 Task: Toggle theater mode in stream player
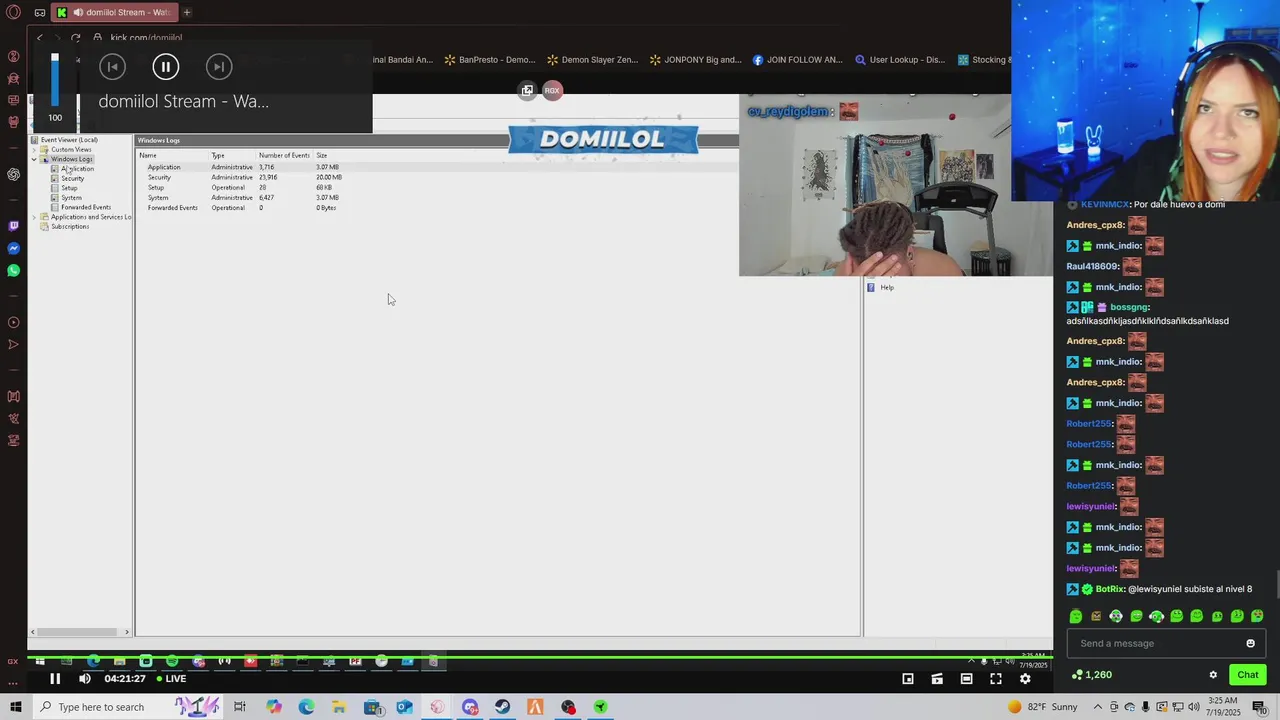966,679
